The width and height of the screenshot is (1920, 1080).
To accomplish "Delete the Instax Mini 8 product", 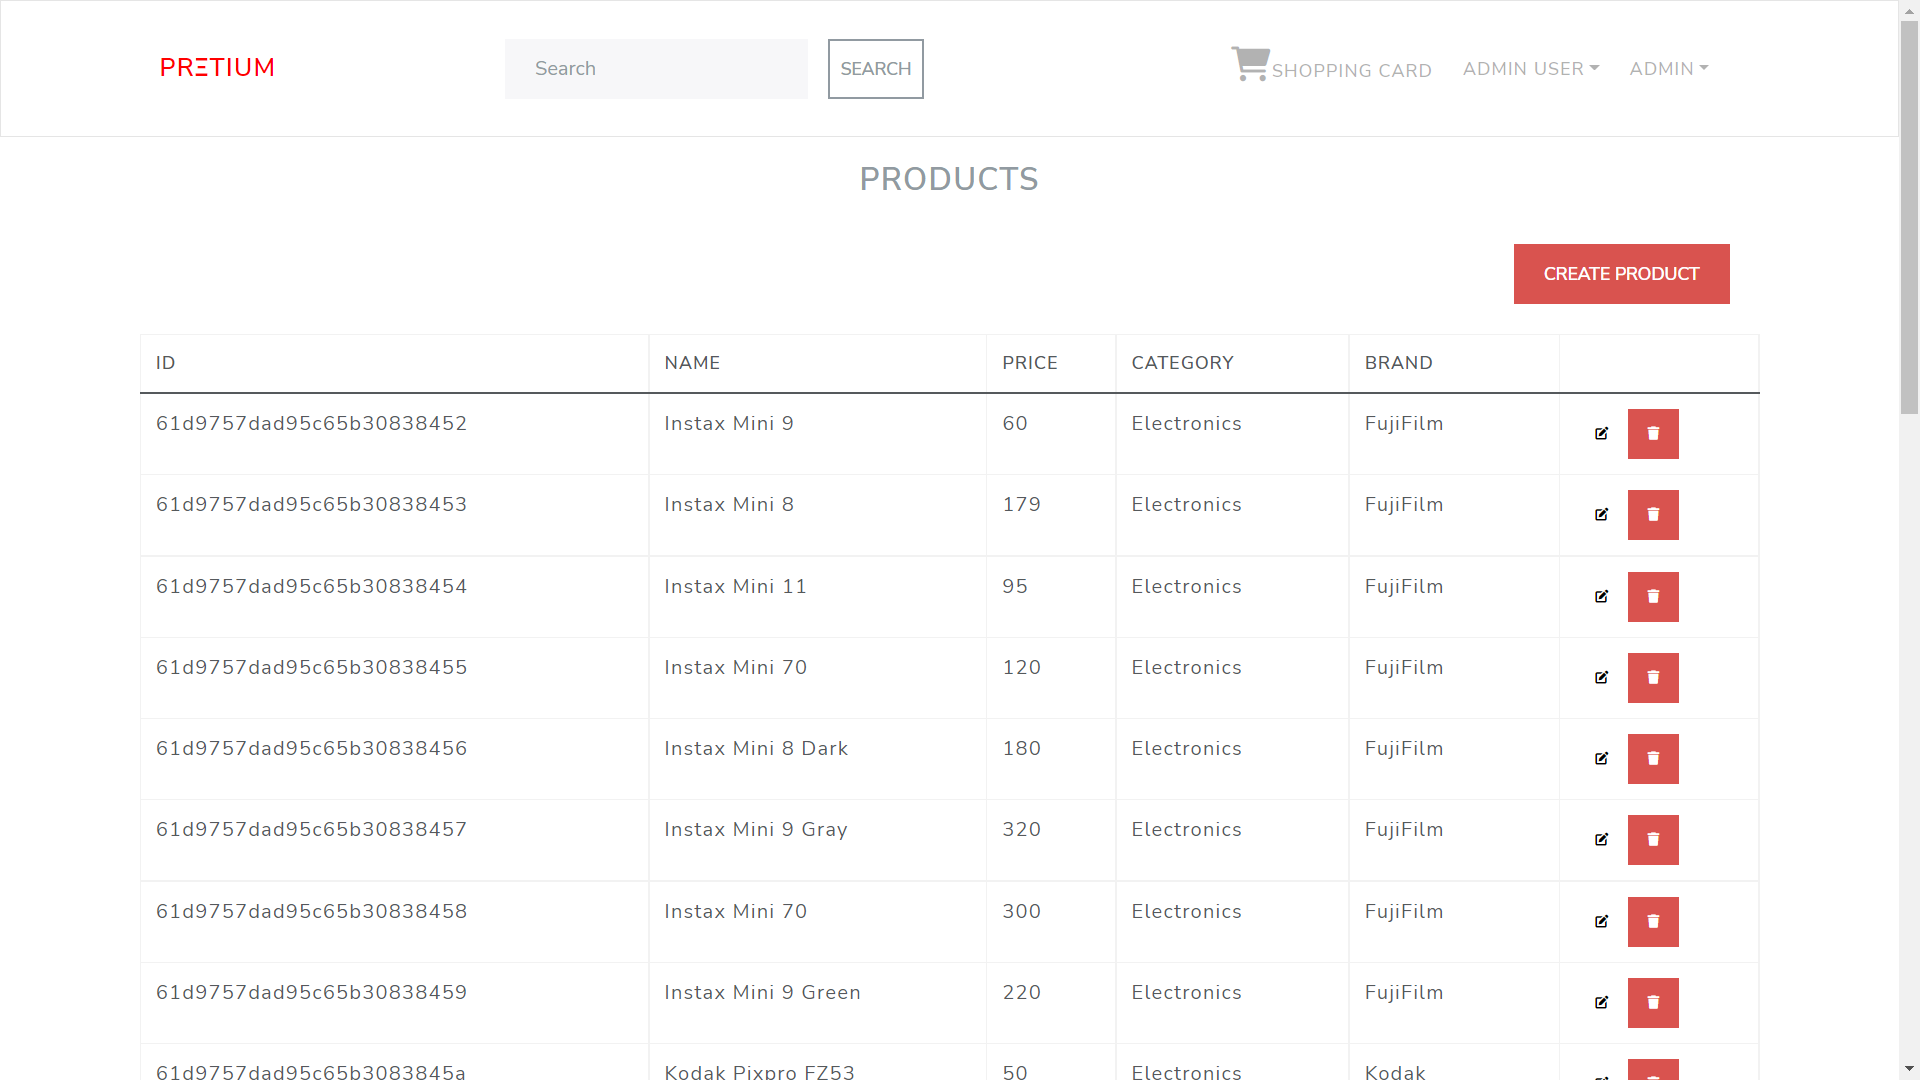I will click(1653, 515).
